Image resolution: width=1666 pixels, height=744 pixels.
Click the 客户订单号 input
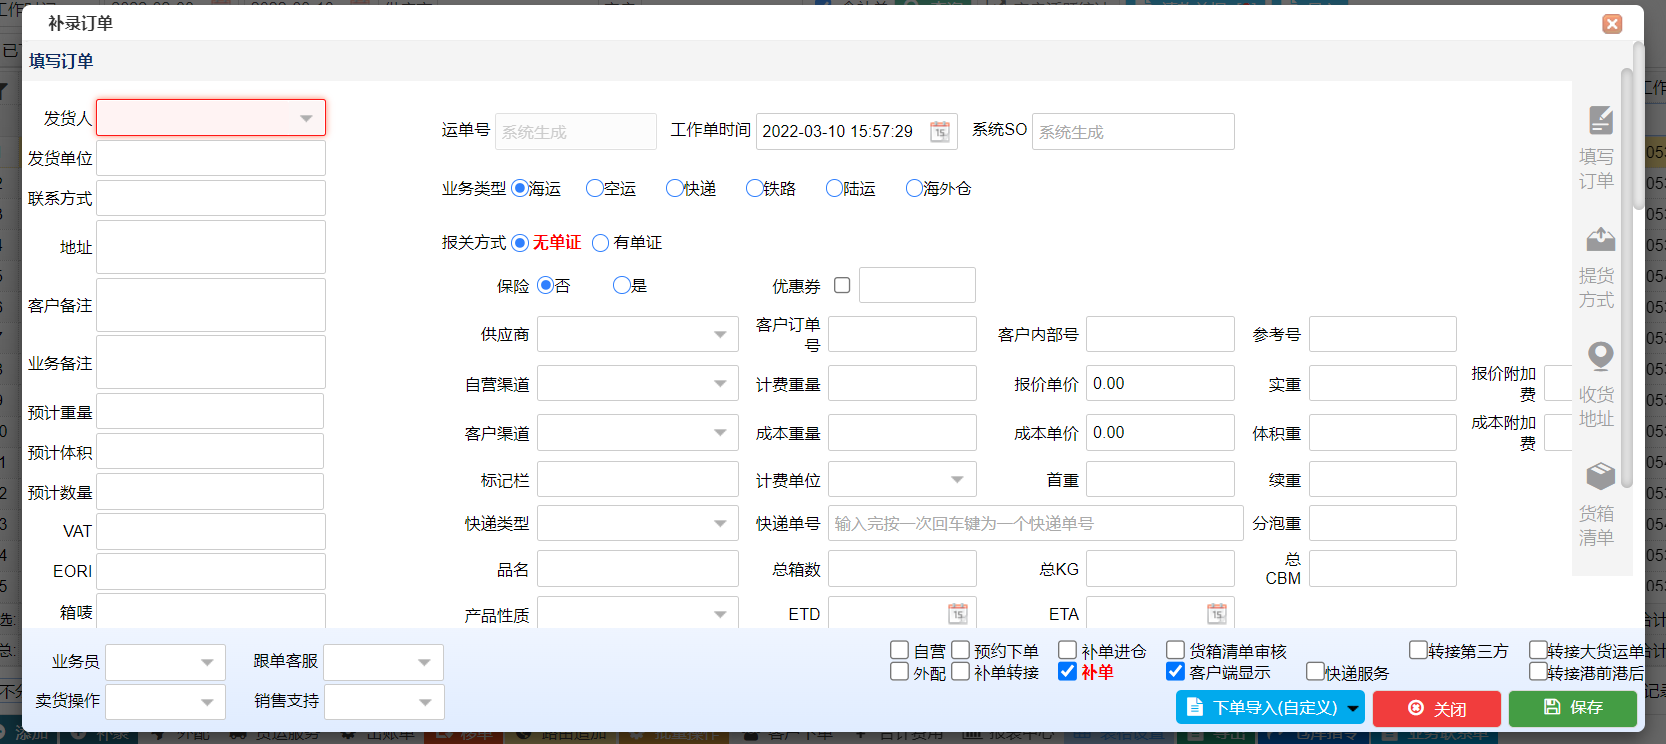coord(902,334)
